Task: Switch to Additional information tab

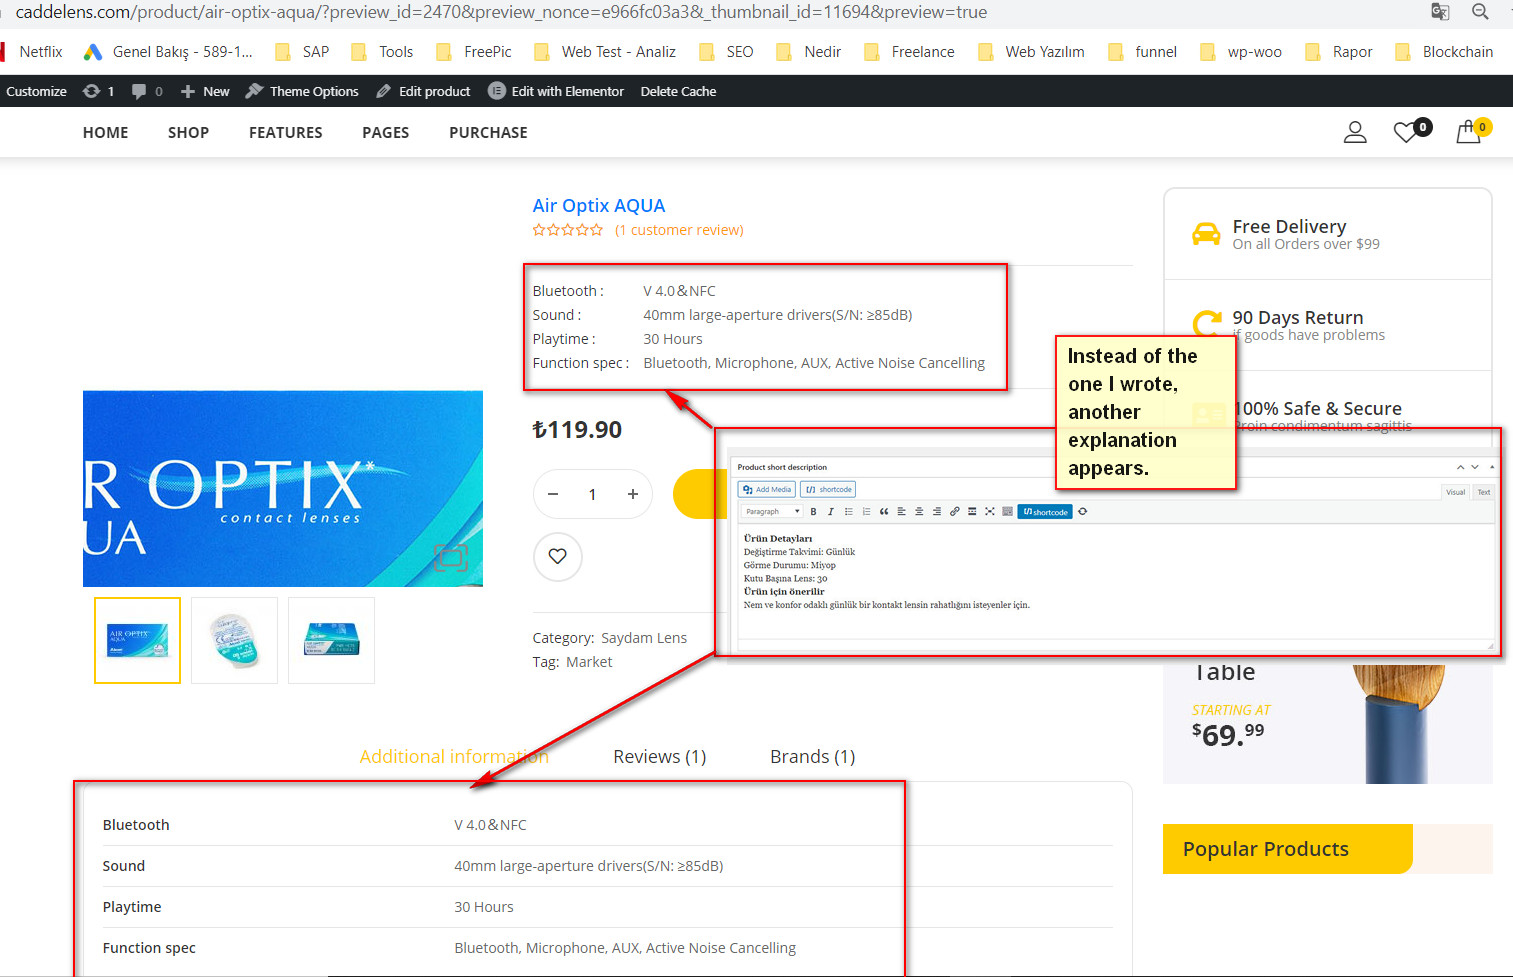Action: pyautogui.click(x=454, y=757)
